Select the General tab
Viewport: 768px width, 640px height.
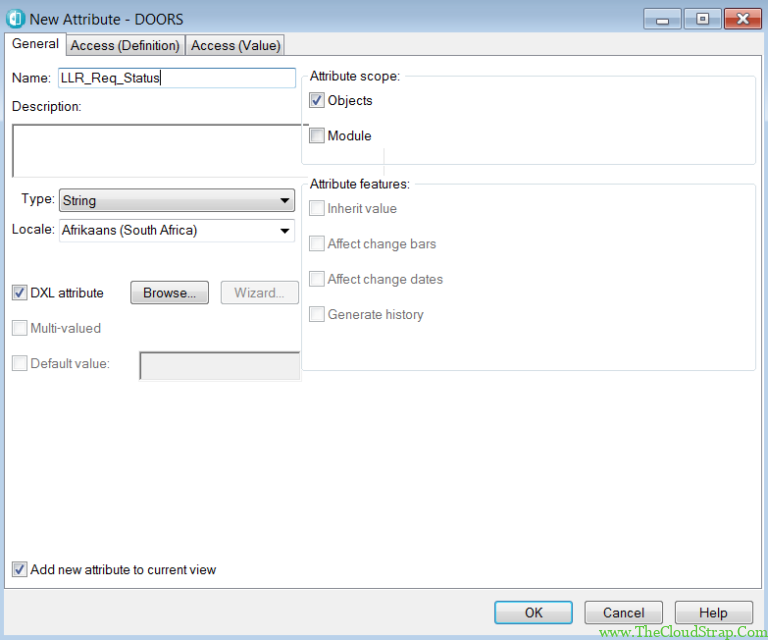point(35,44)
